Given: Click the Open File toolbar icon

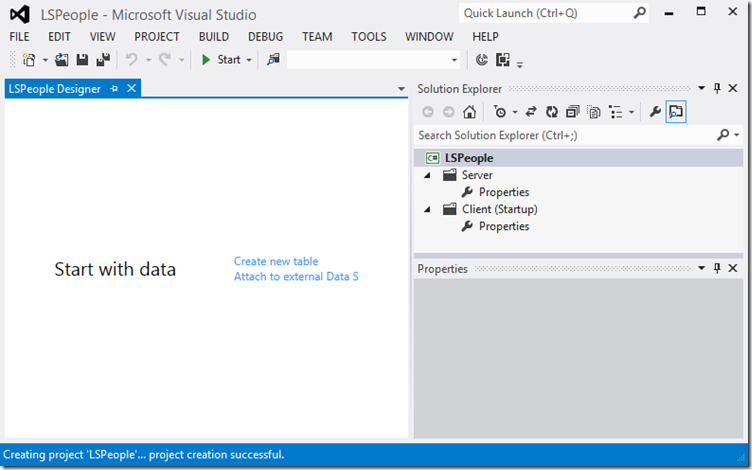Looking at the screenshot, I should click(x=61, y=60).
